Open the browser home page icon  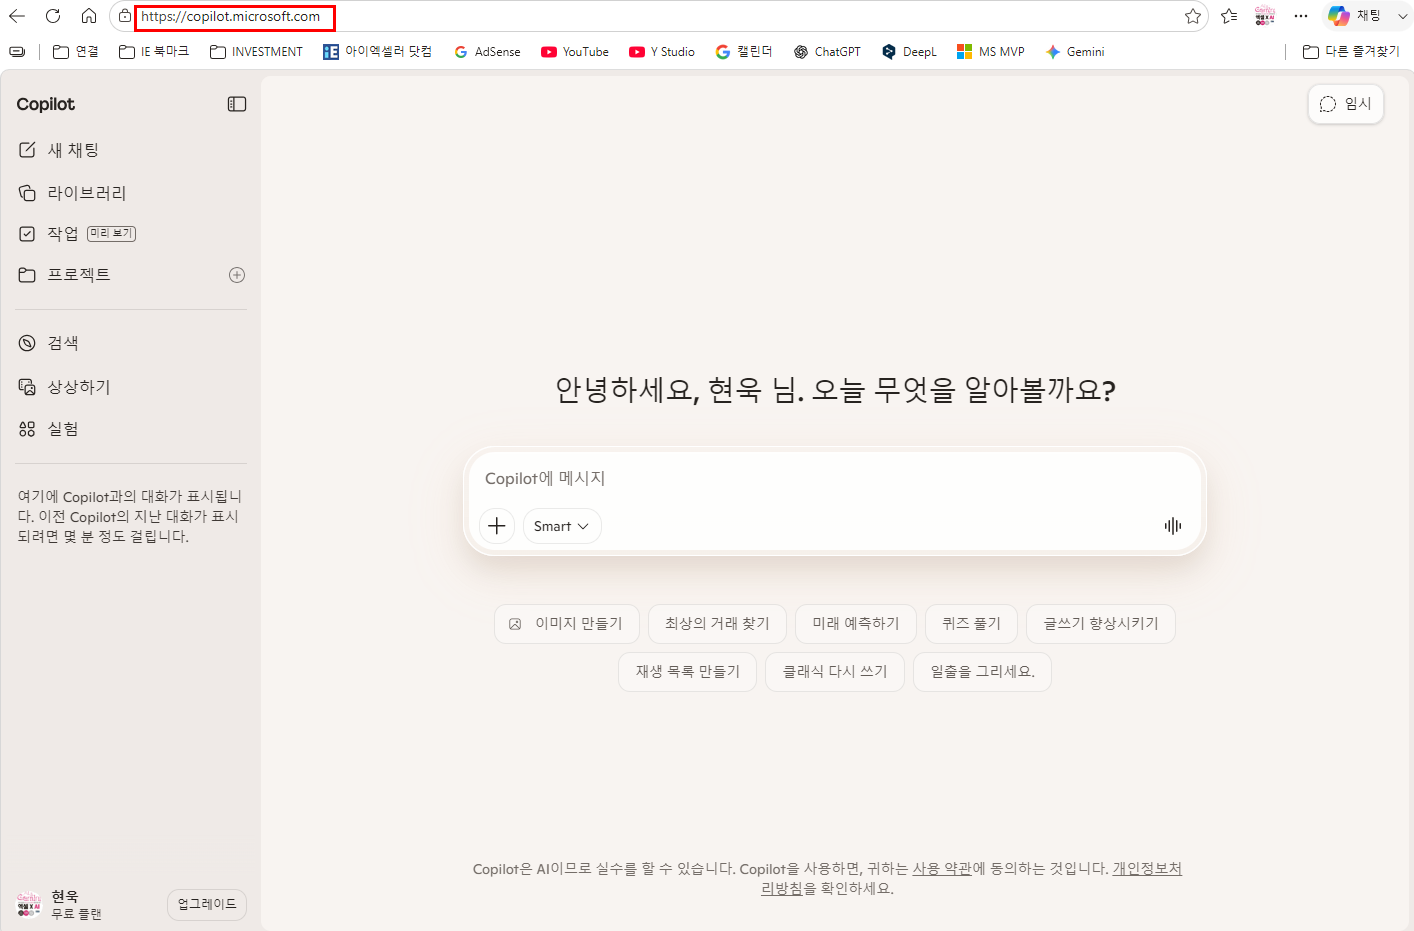point(89,16)
